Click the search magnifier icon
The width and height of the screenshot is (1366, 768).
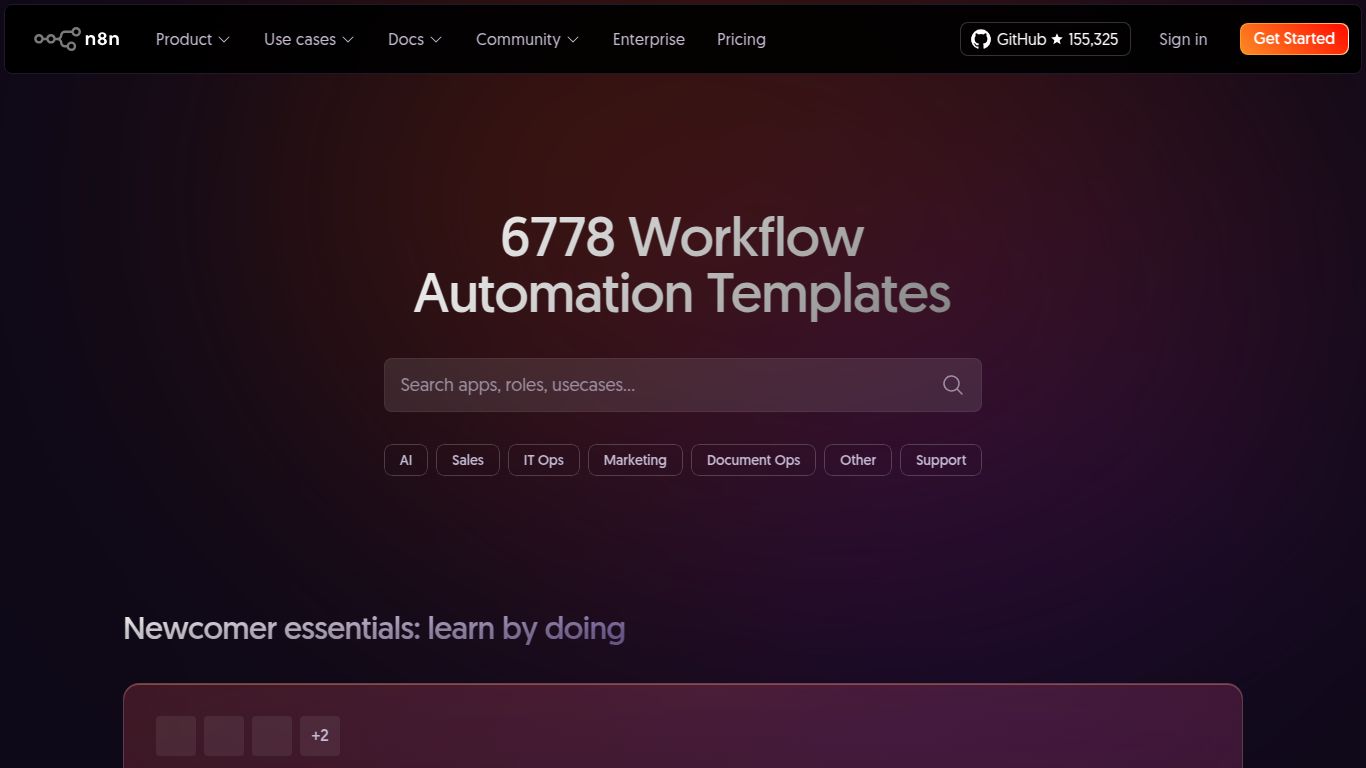[951, 384]
